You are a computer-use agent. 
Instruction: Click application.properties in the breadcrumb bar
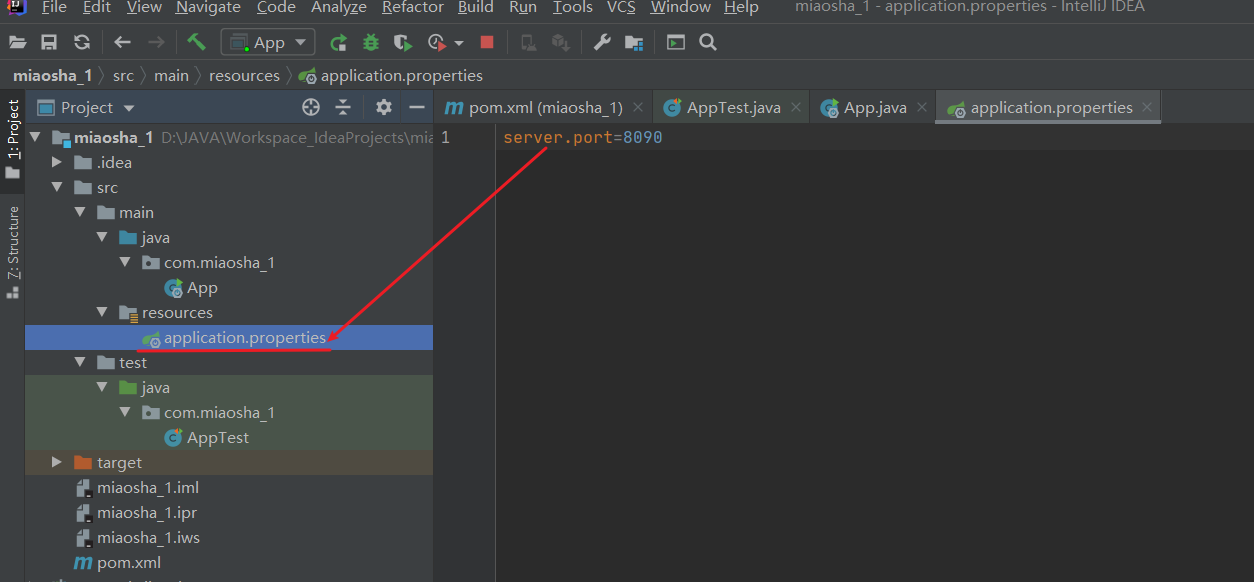(x=391, y=76)
